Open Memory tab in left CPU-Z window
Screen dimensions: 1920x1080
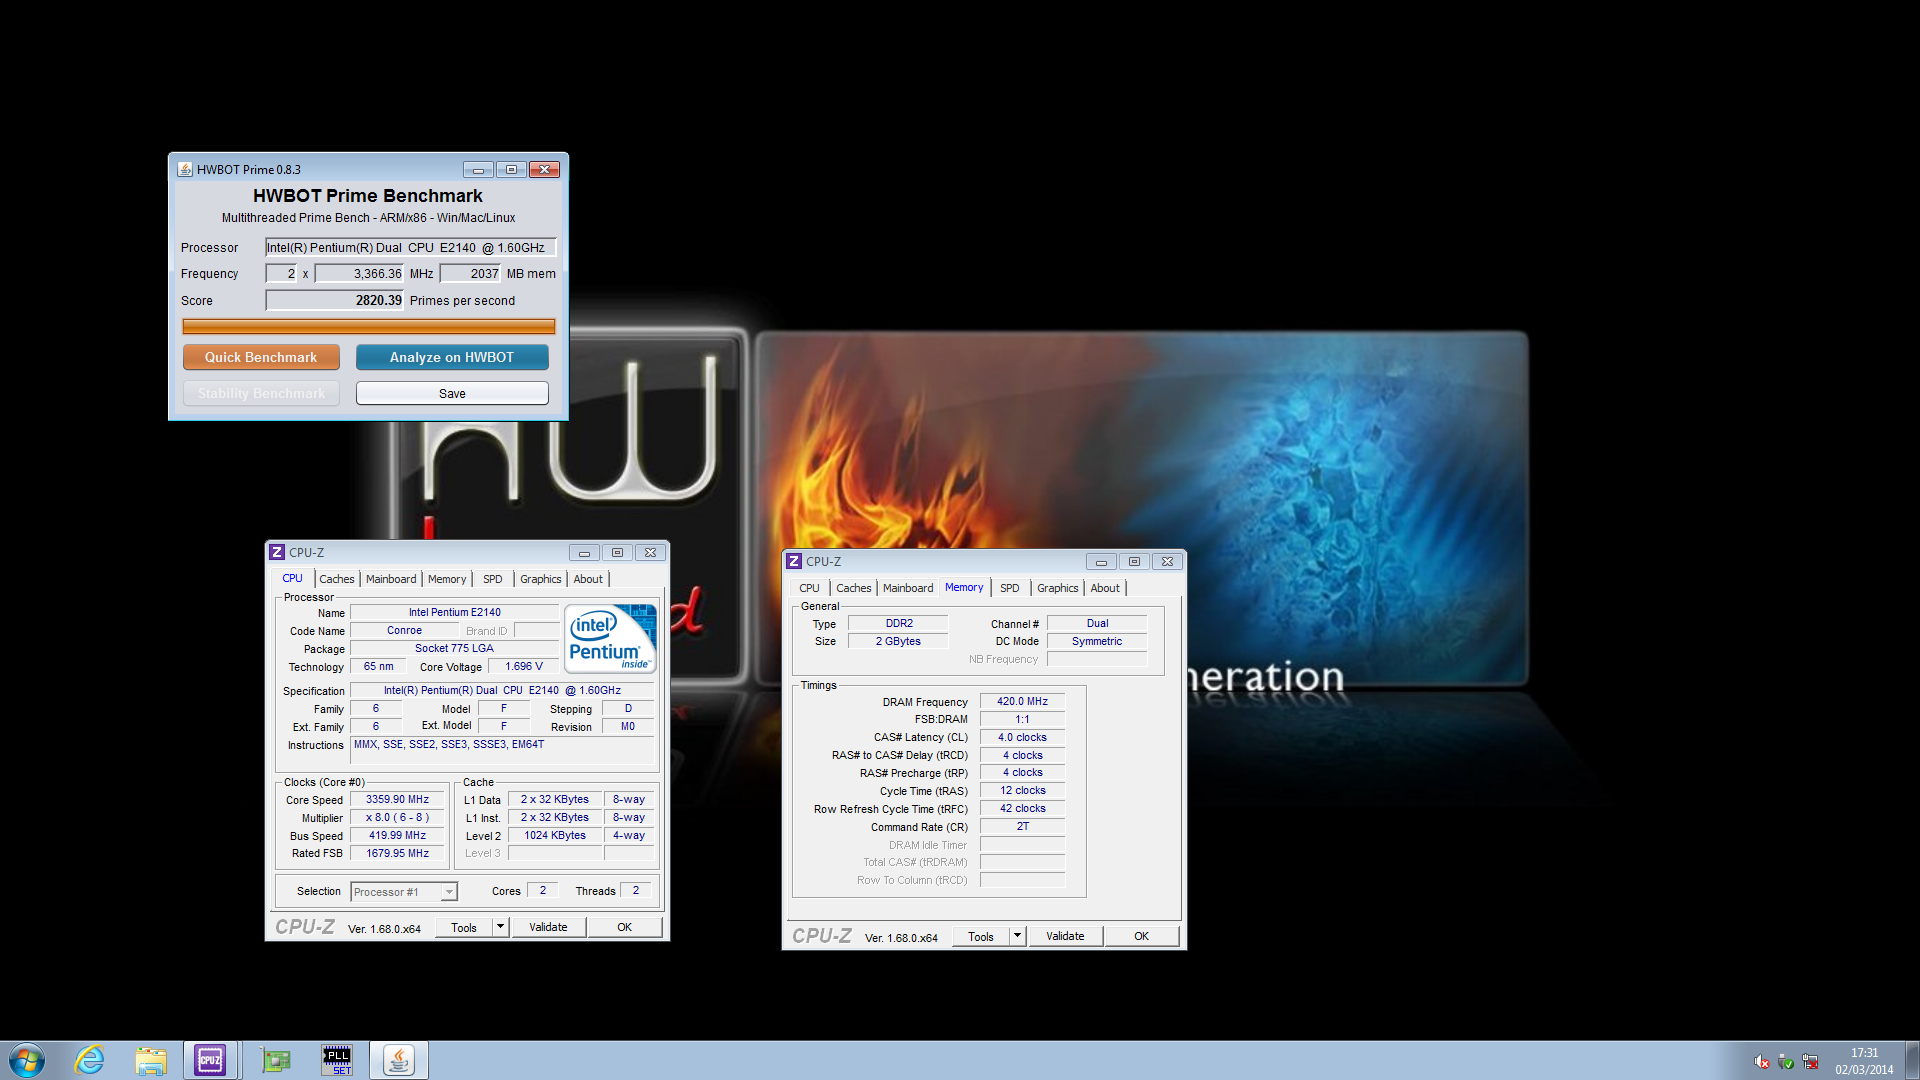(x=447, y=579)
